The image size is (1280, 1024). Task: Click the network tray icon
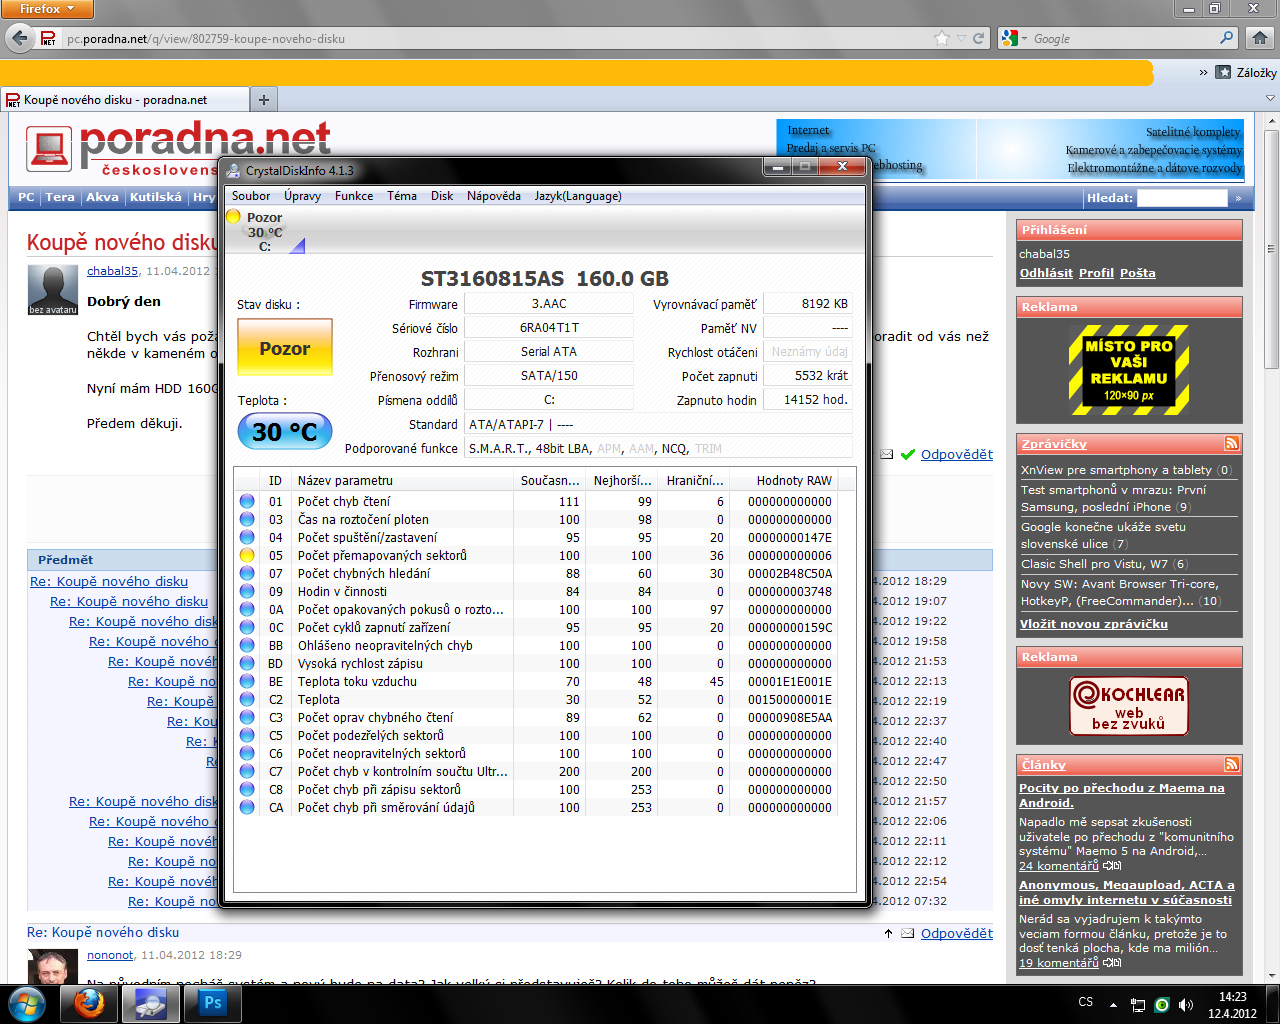1138,1004
